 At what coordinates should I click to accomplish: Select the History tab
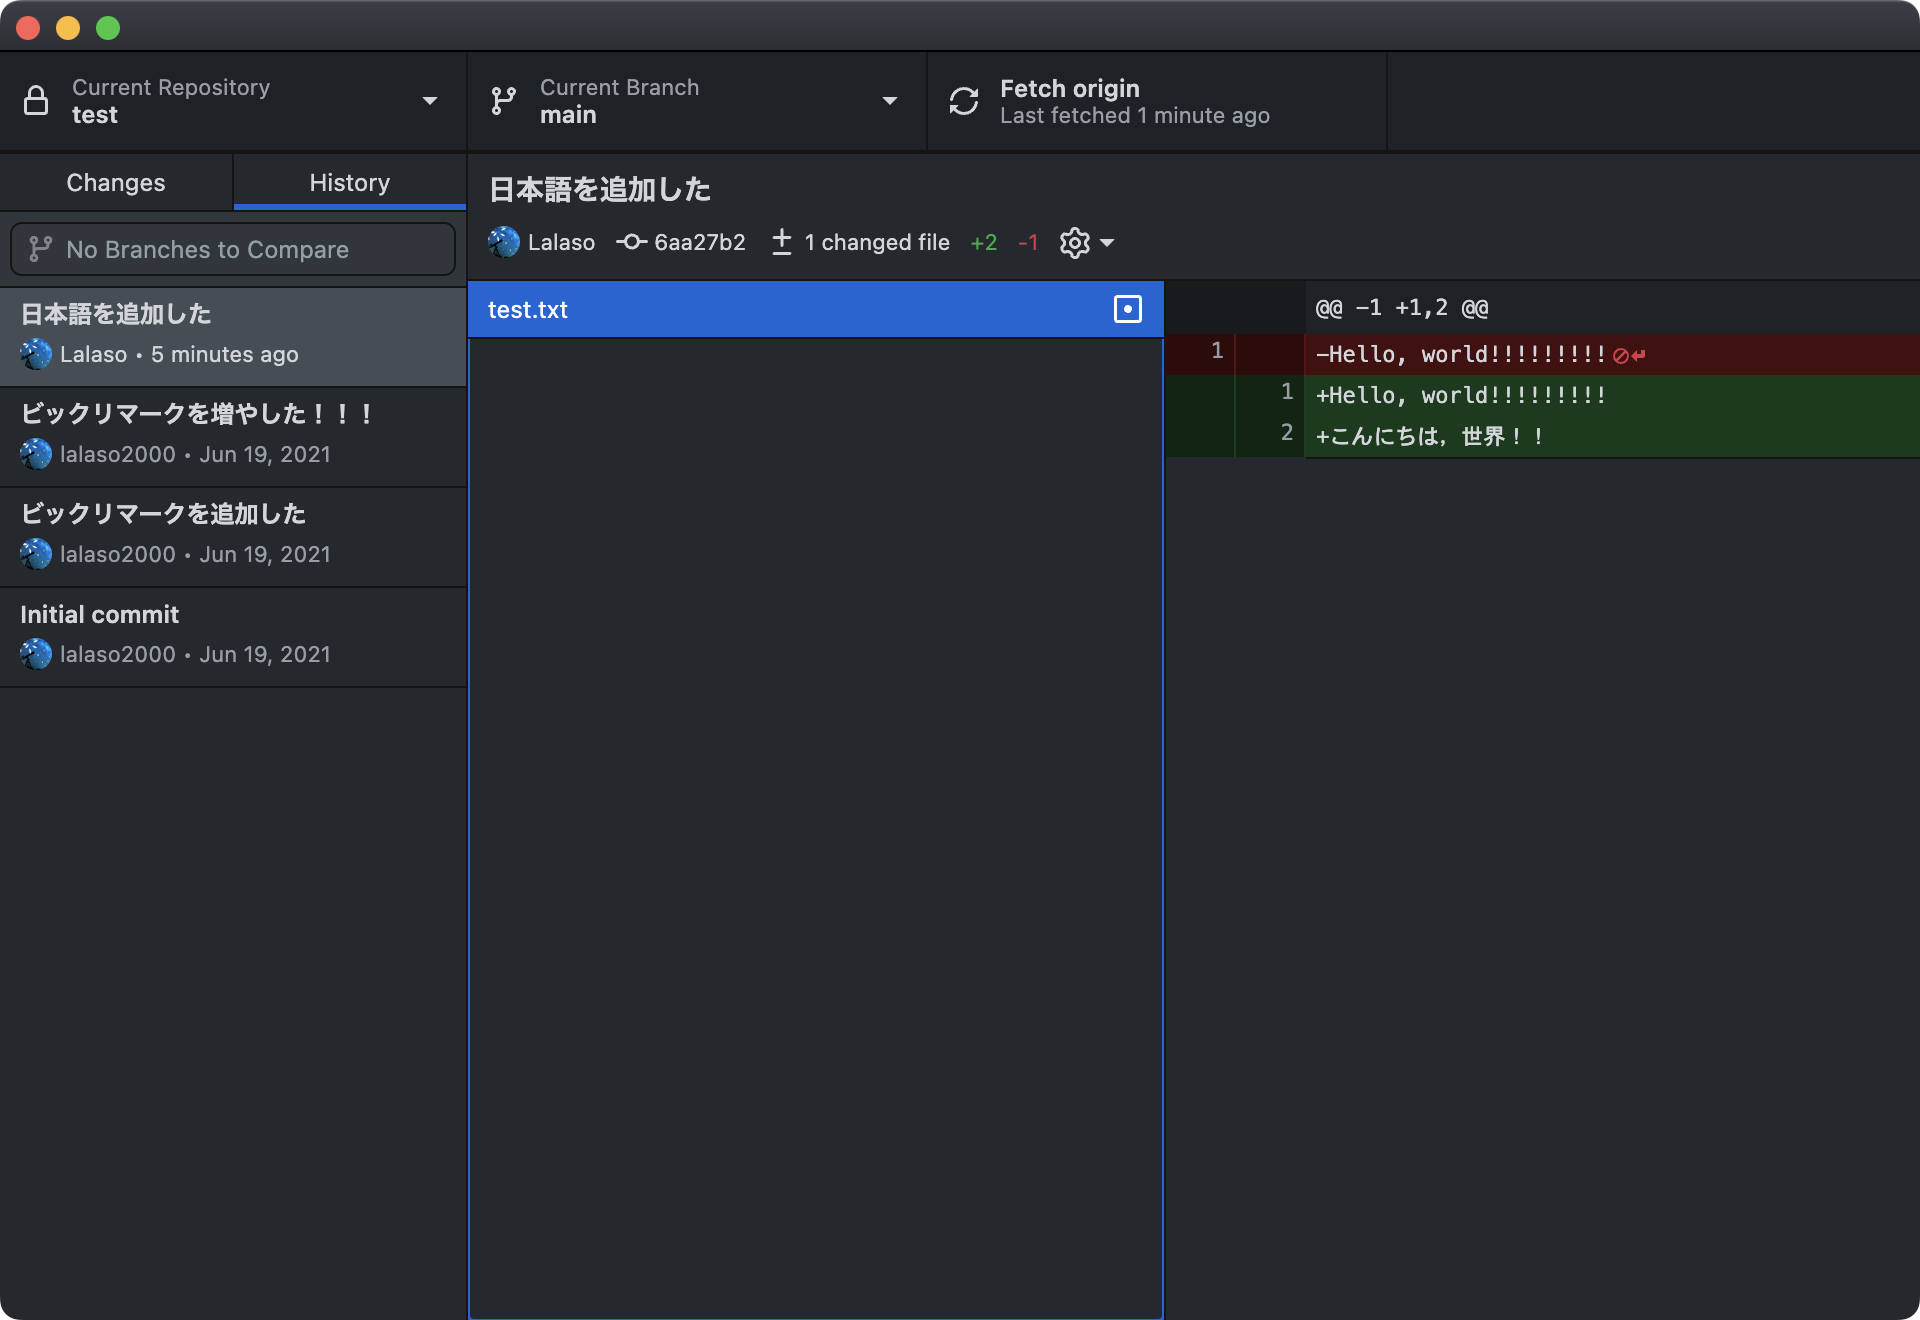(350, 183)
